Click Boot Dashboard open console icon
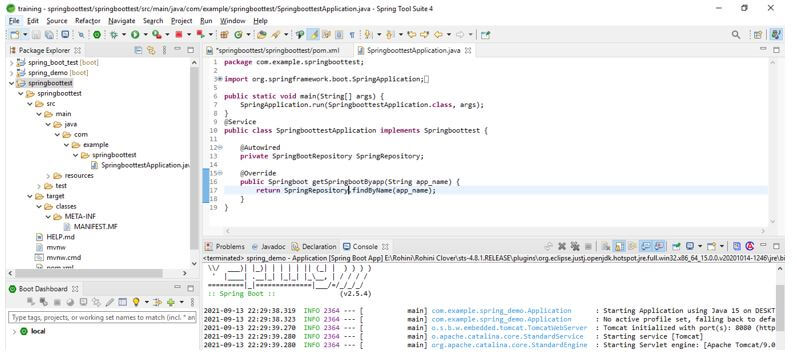 click(83, 302)
